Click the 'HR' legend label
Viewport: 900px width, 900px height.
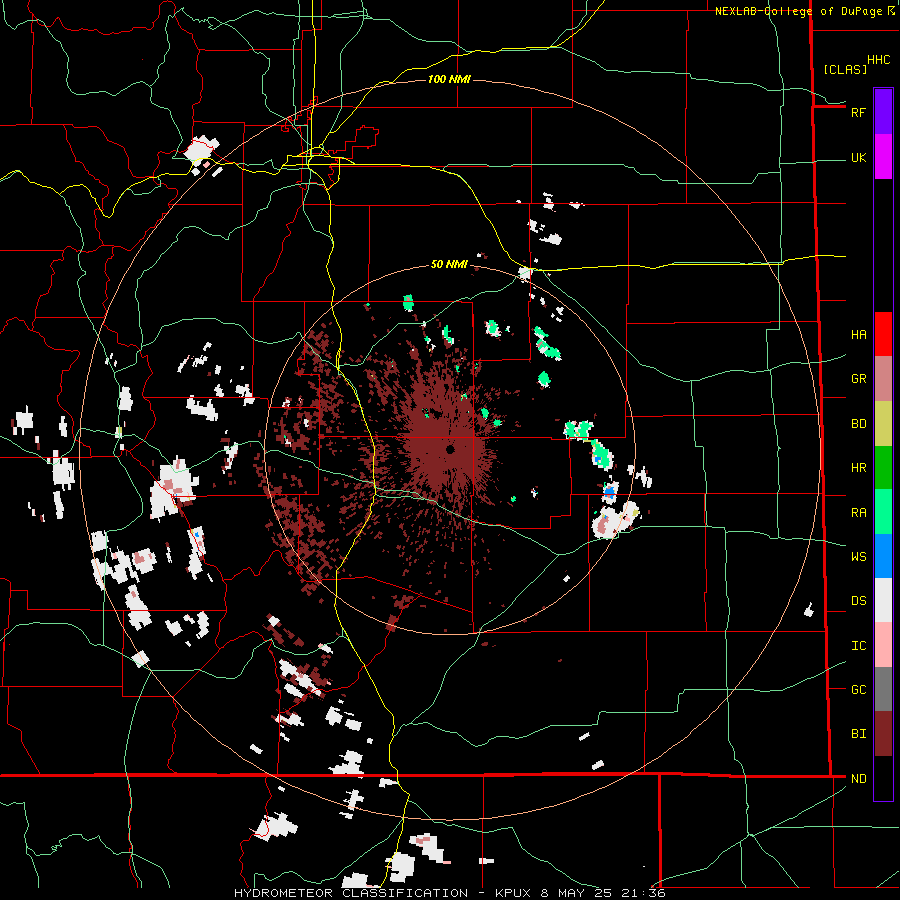click(858, 468)
